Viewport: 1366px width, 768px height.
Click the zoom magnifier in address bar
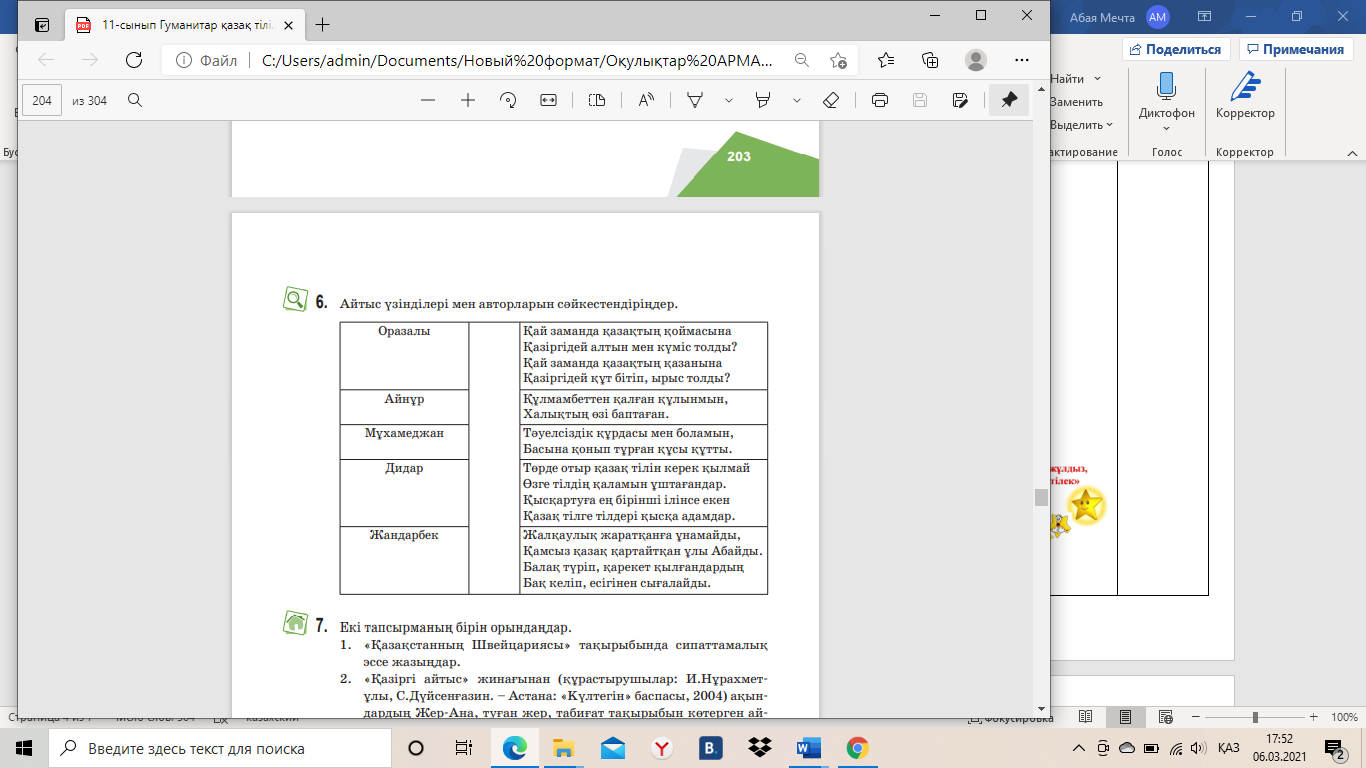coord(801,60)
